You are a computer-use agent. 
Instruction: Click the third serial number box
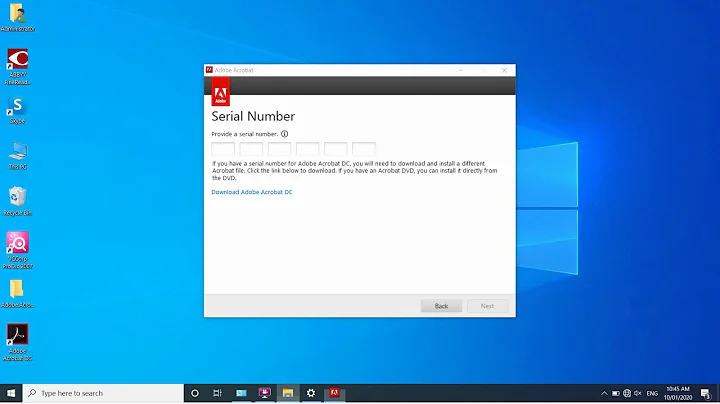click(279, 149)
